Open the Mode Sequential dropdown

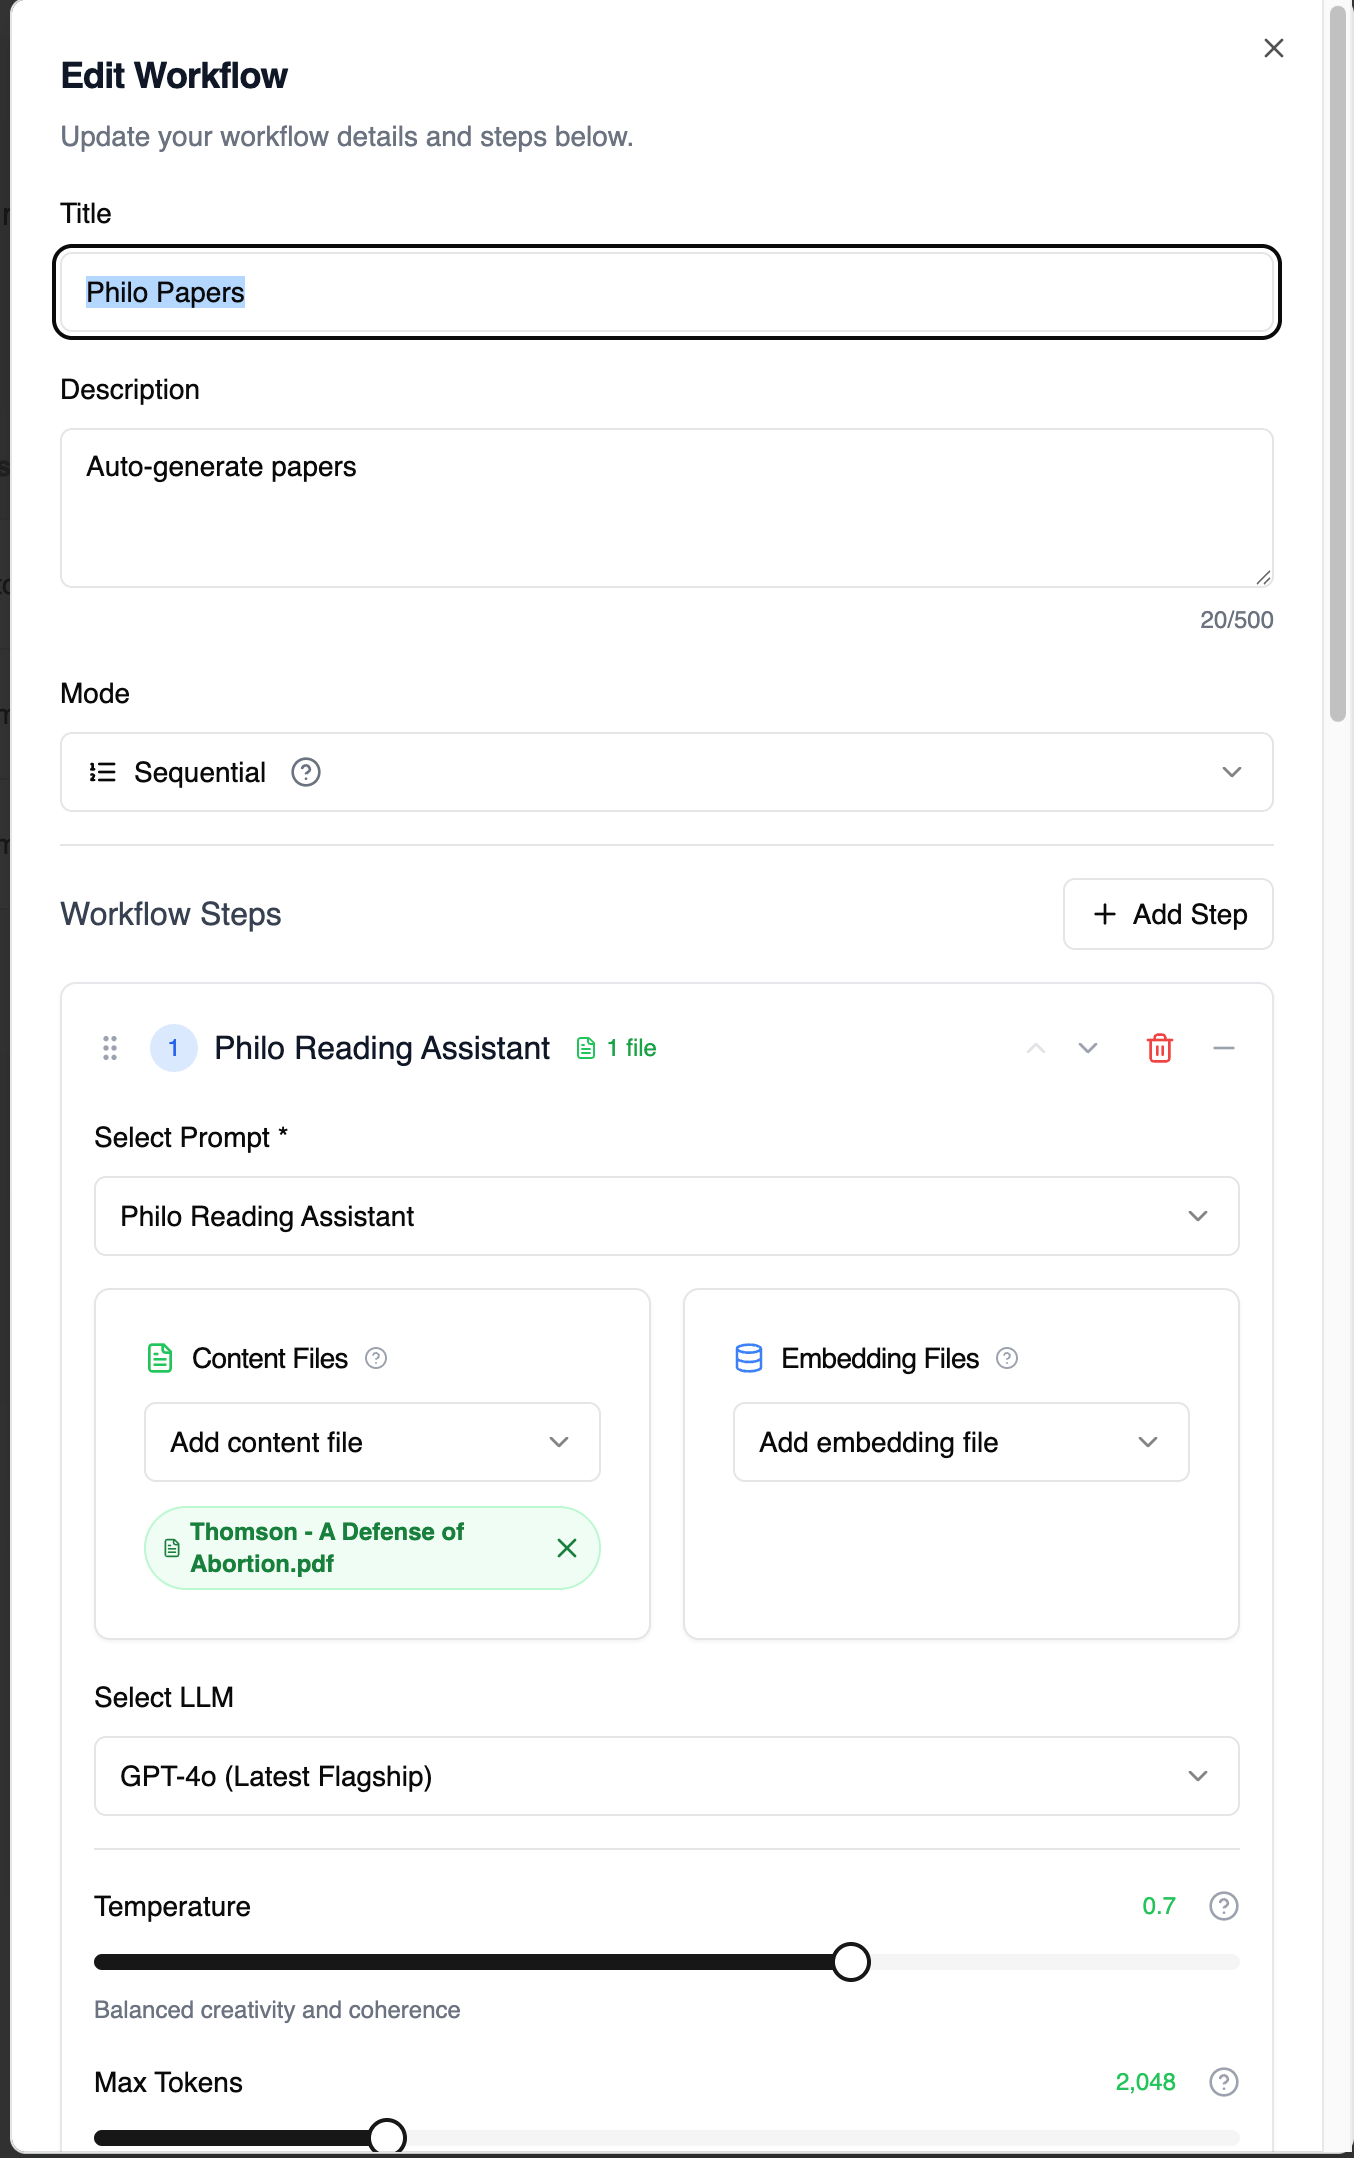(667, 772)
